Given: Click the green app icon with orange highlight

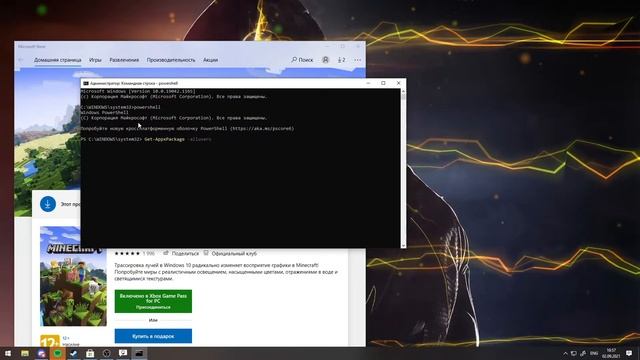Looking at the screenshot, I should click(58, 353).
